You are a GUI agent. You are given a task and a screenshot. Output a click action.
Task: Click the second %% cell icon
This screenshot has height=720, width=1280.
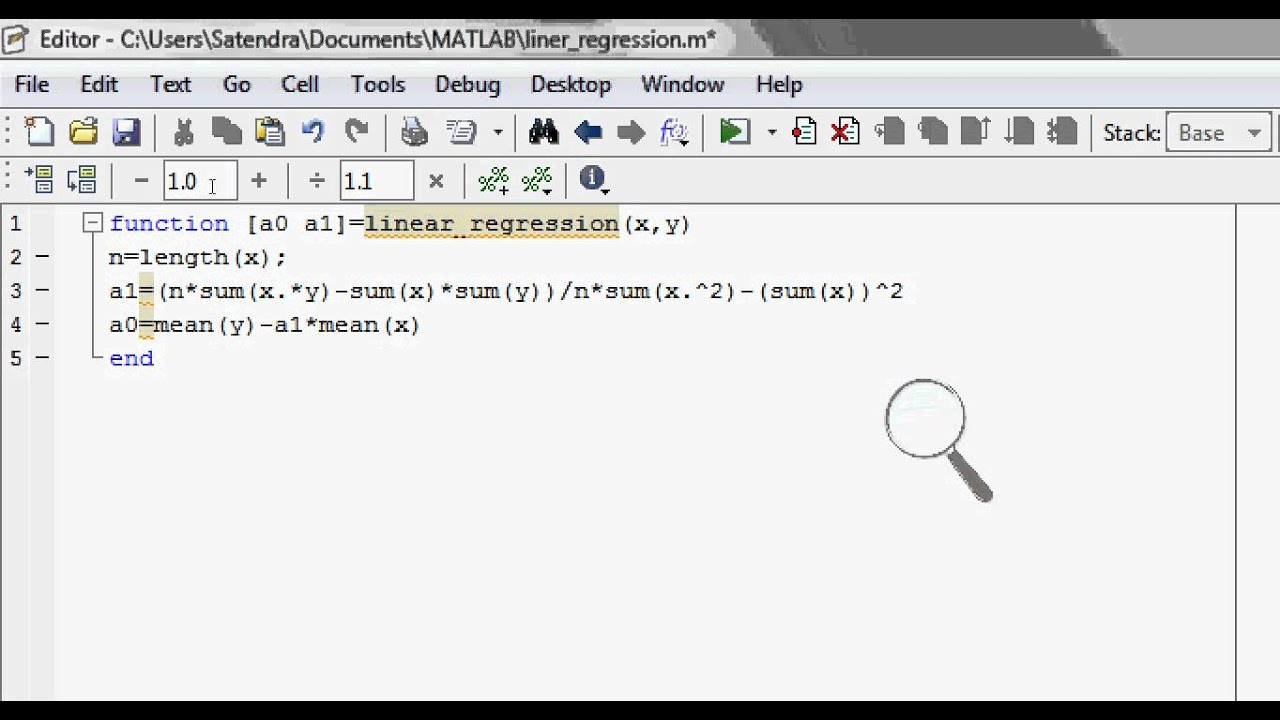coord(537,180)
